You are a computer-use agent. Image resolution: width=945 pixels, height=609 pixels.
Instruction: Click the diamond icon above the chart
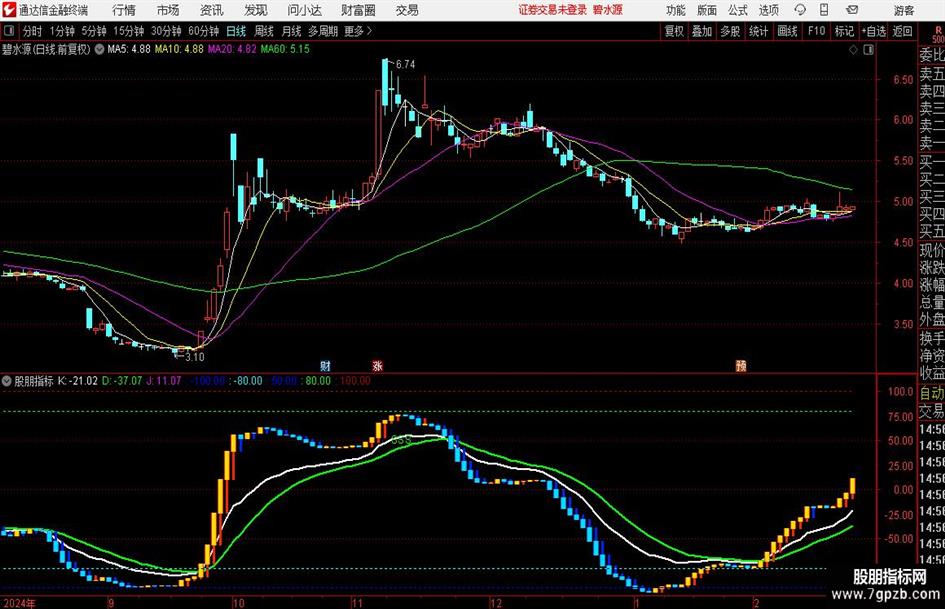point(853,50)
